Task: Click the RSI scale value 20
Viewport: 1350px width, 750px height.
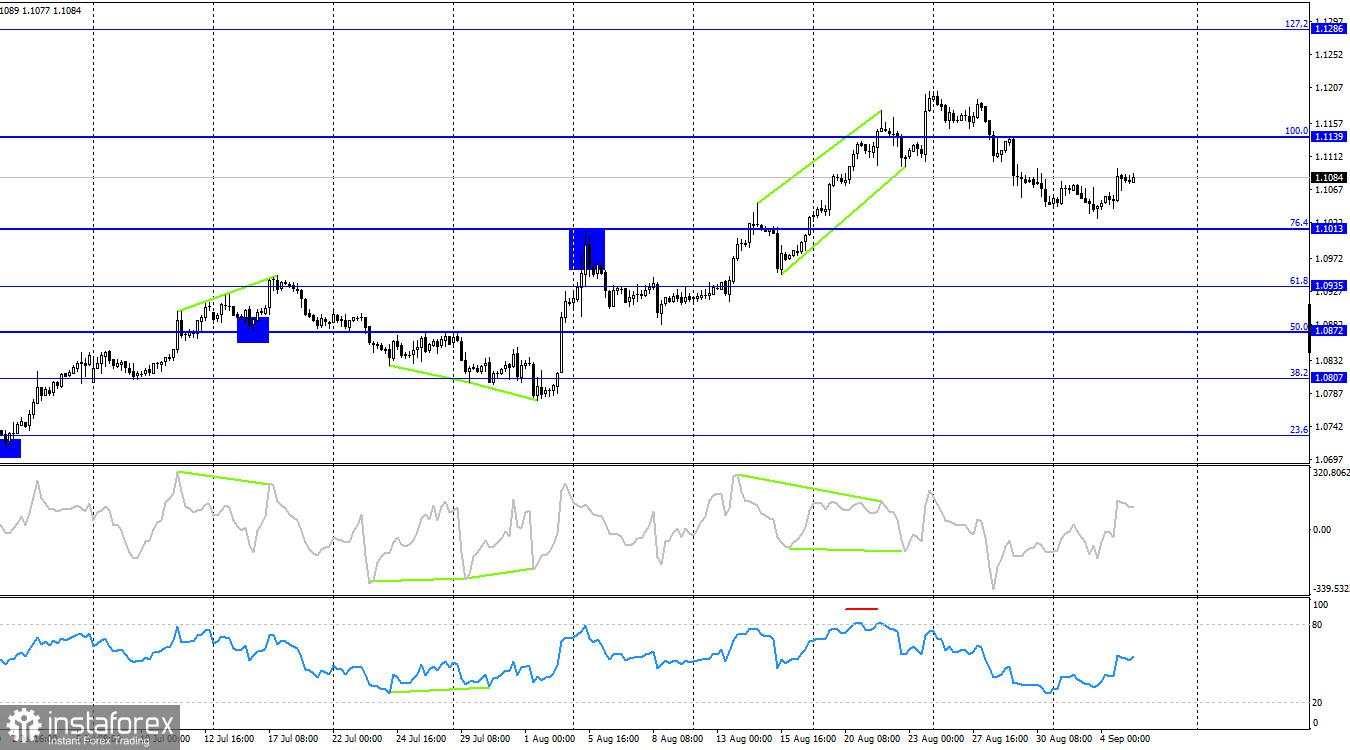Action: tap(1318, 702)
